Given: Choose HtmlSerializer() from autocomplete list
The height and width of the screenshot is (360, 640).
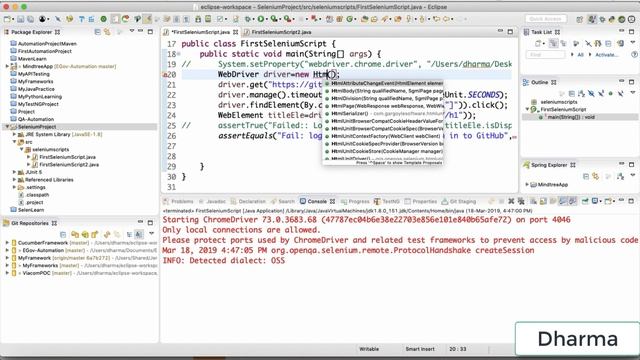Looking at the screenshot, I should point(383,113).
